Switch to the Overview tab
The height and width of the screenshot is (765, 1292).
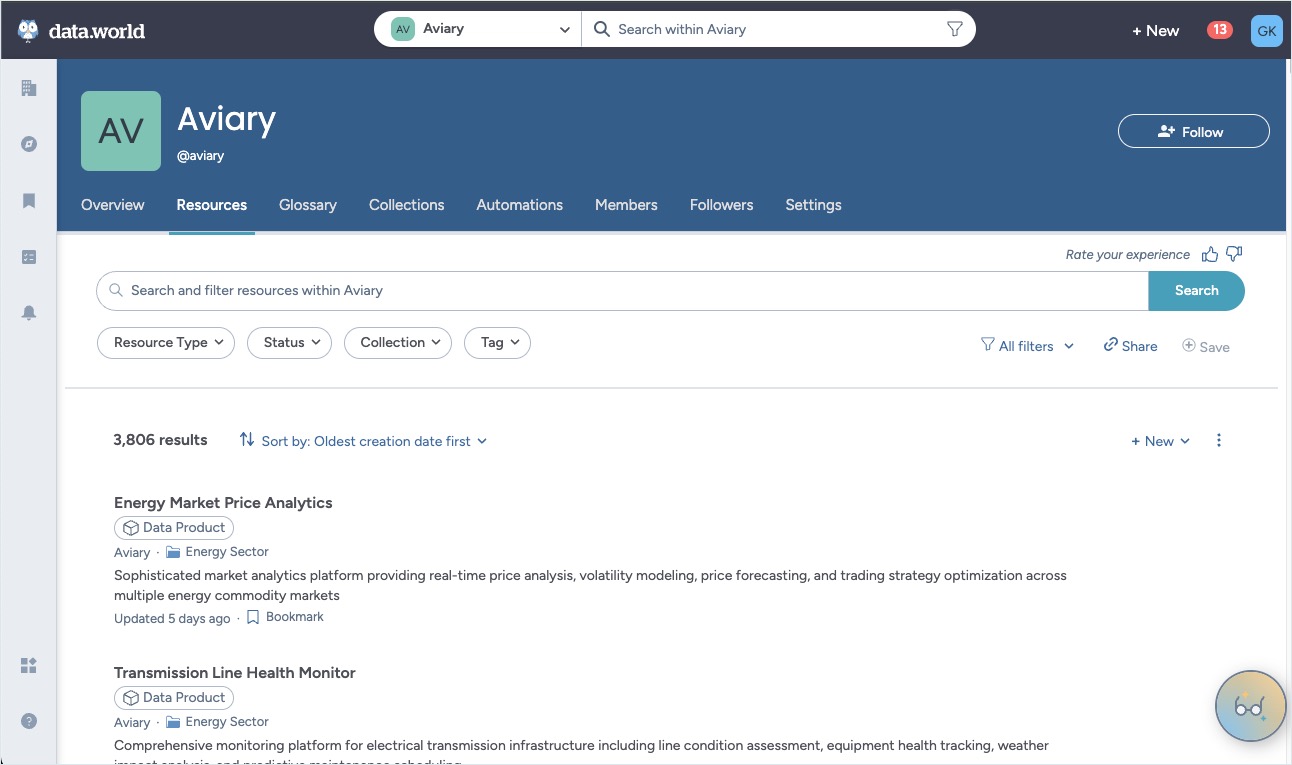point(113,205)
